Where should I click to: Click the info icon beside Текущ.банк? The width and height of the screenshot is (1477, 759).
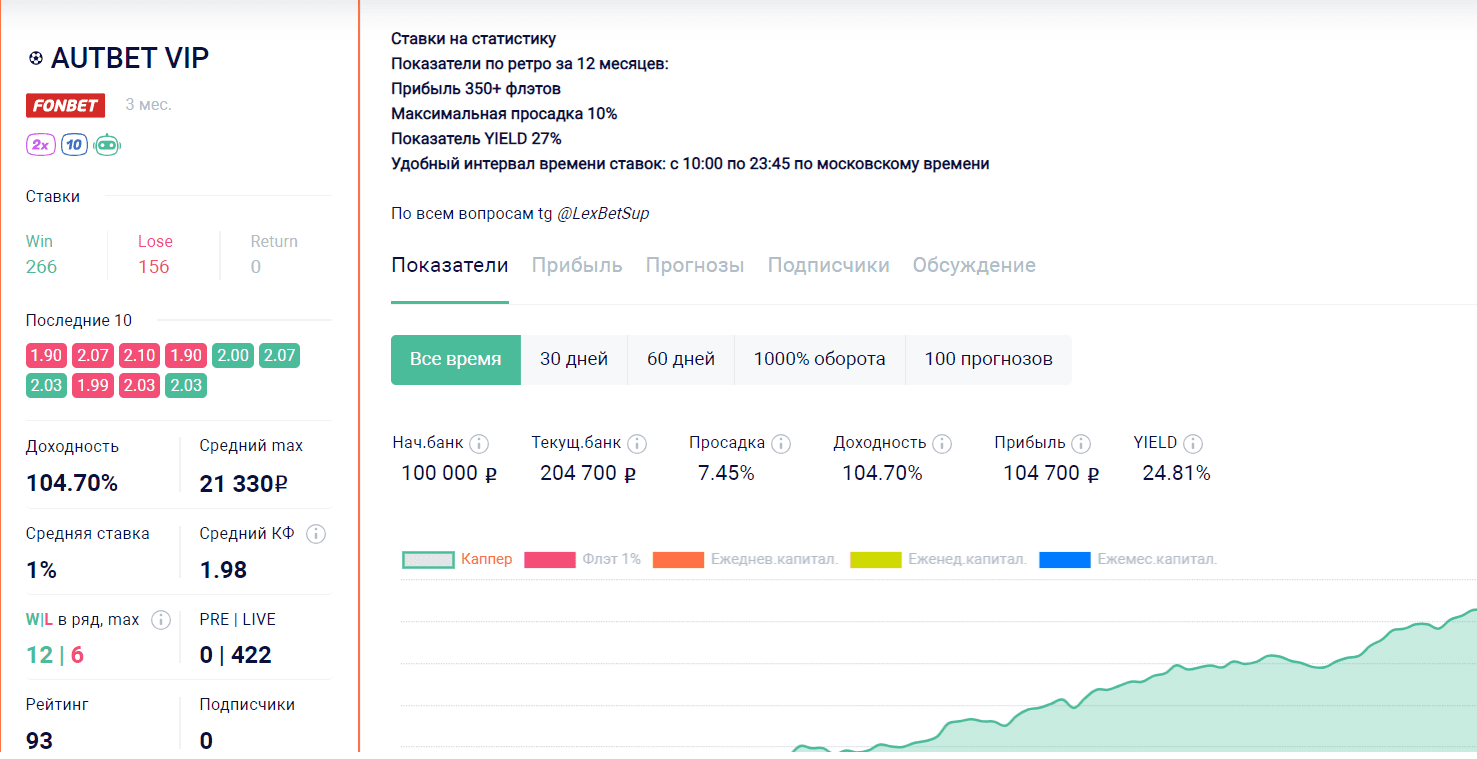[637, 443]
